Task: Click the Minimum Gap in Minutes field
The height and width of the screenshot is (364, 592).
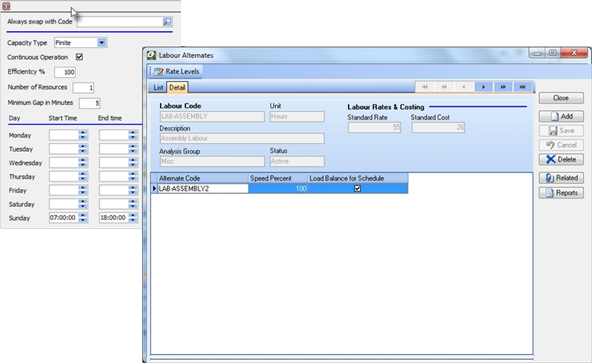Action: point(89,103)
